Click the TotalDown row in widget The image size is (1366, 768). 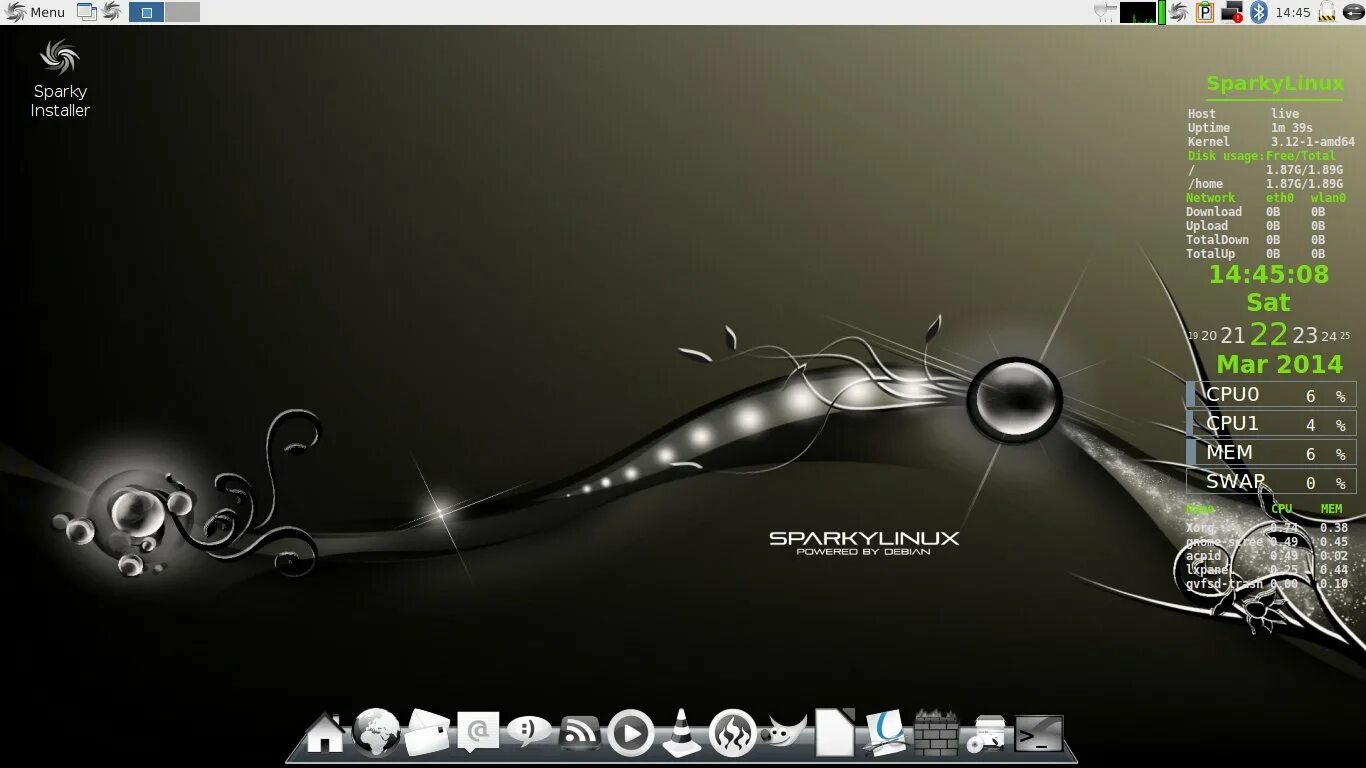click(1256, 240)
